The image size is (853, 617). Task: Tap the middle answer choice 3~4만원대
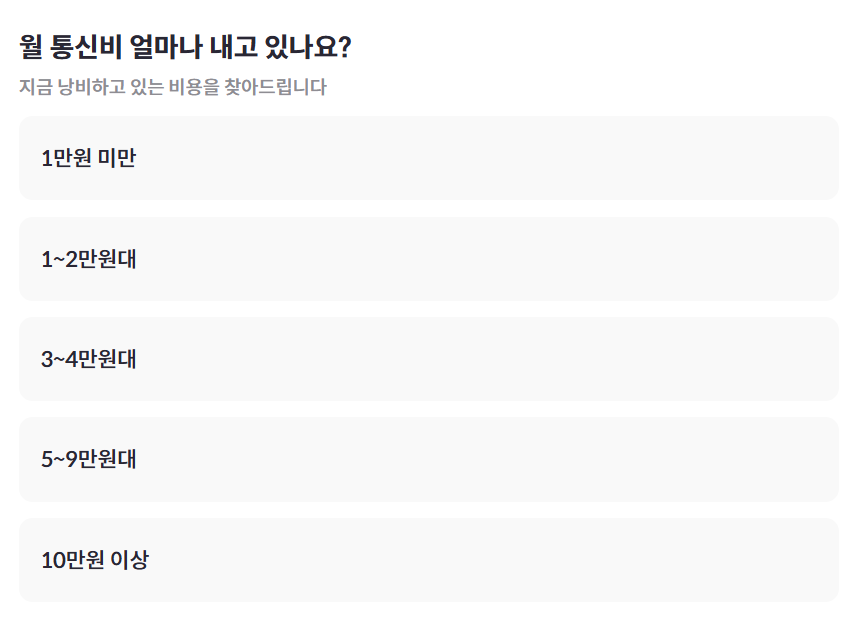click(x=426, y=360)
